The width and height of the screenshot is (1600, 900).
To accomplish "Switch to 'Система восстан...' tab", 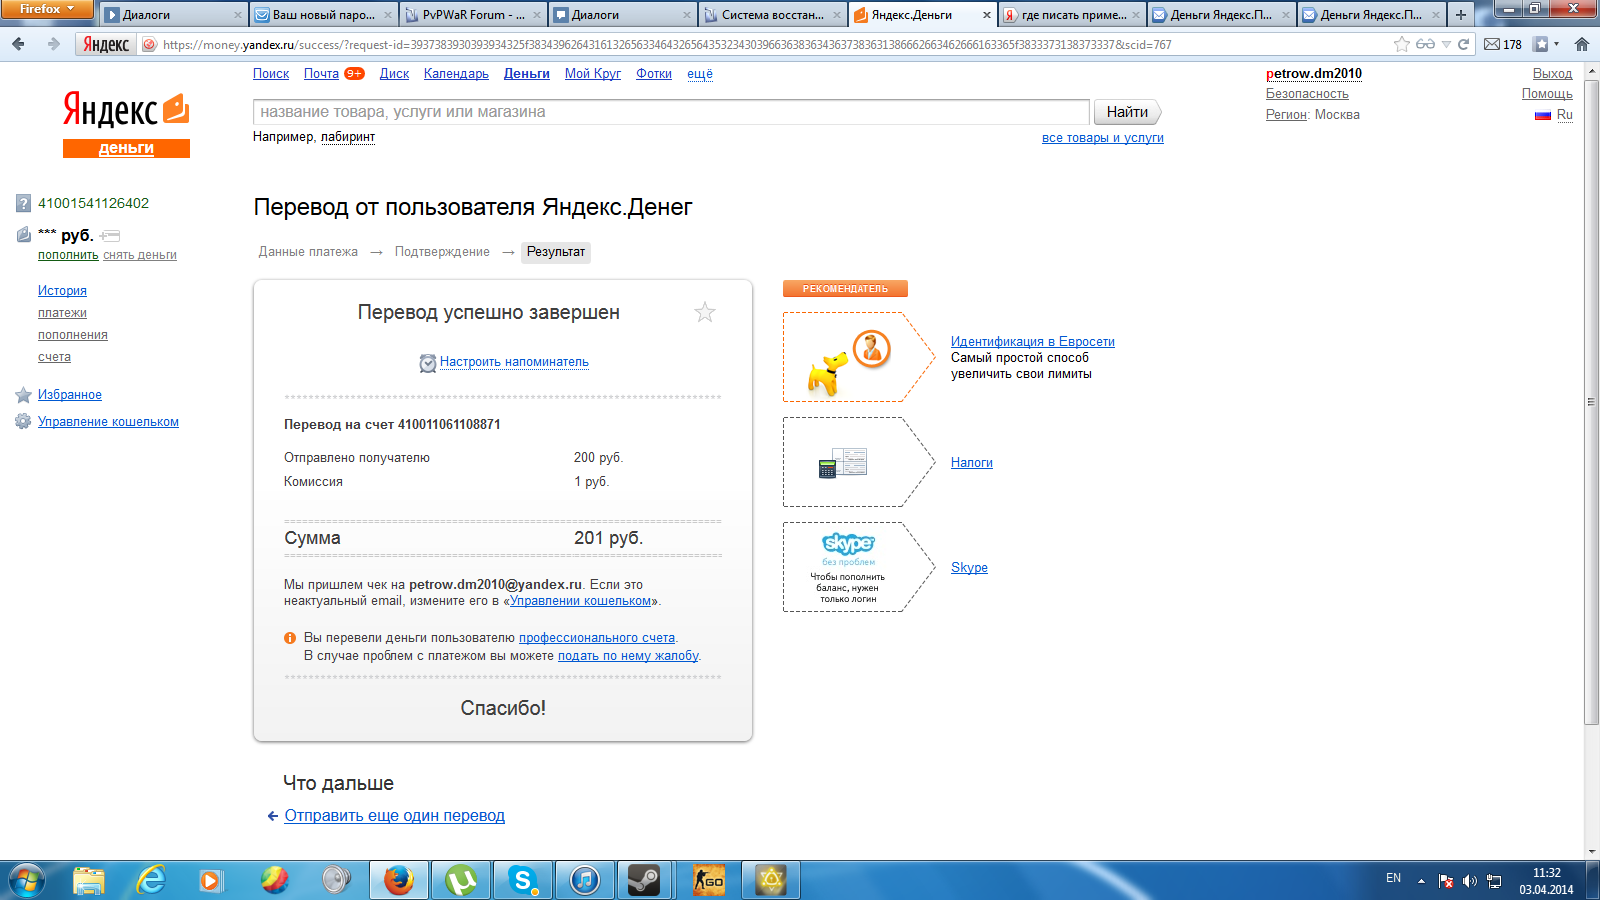I will [772, 15].
